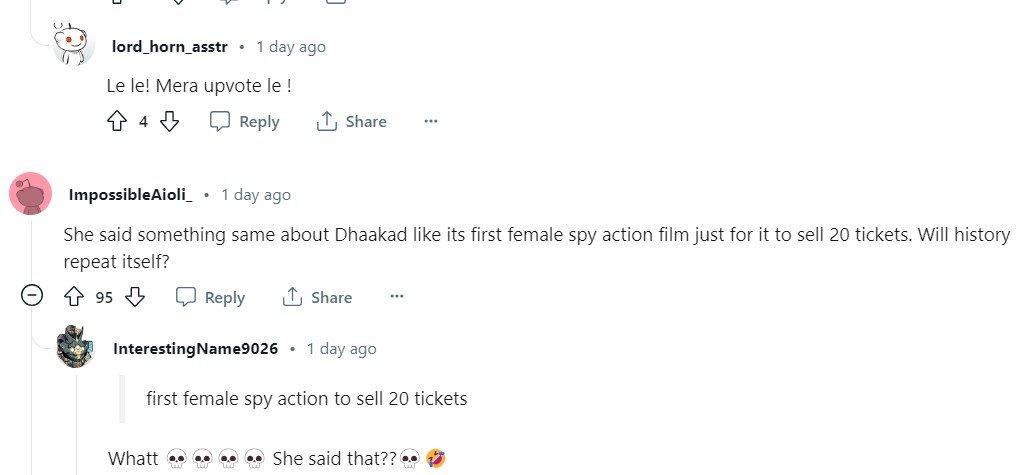Share ImpossibleAioli_'s comment
The height and width of the screenshot is (475, 1026).
[317, 297]
